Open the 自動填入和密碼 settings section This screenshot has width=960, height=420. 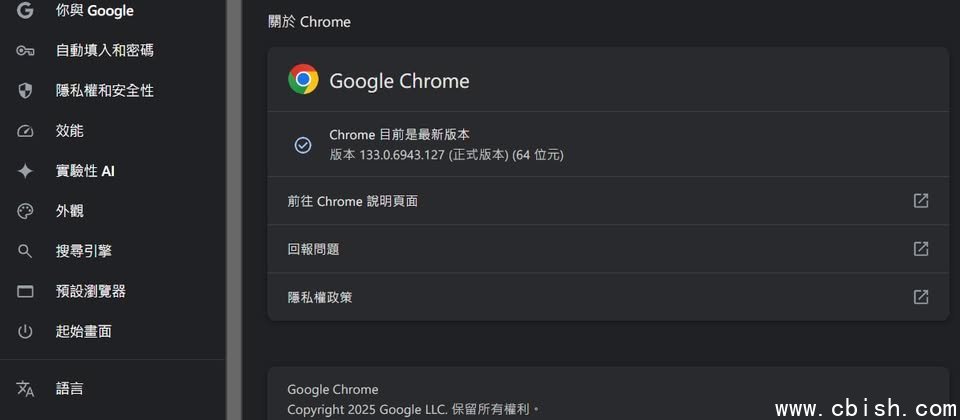click(104, 50)
